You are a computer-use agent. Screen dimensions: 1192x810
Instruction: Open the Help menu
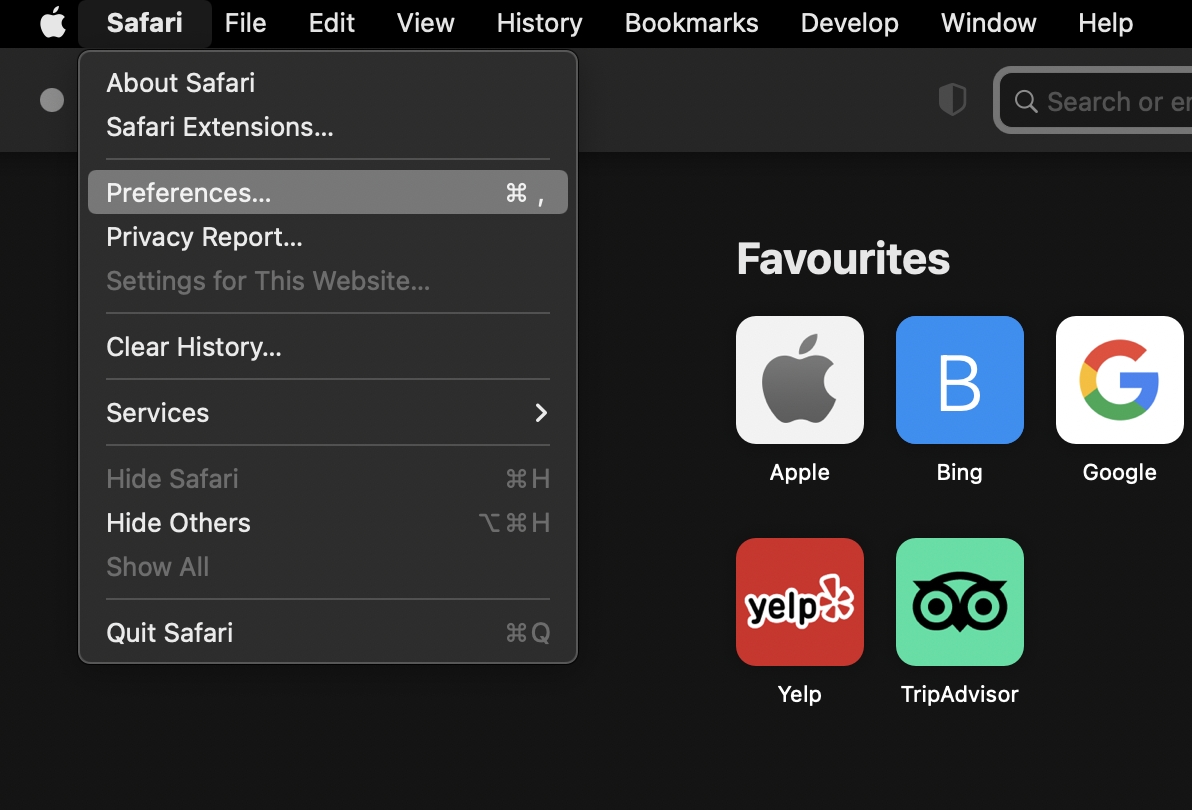click(1106, 23)
